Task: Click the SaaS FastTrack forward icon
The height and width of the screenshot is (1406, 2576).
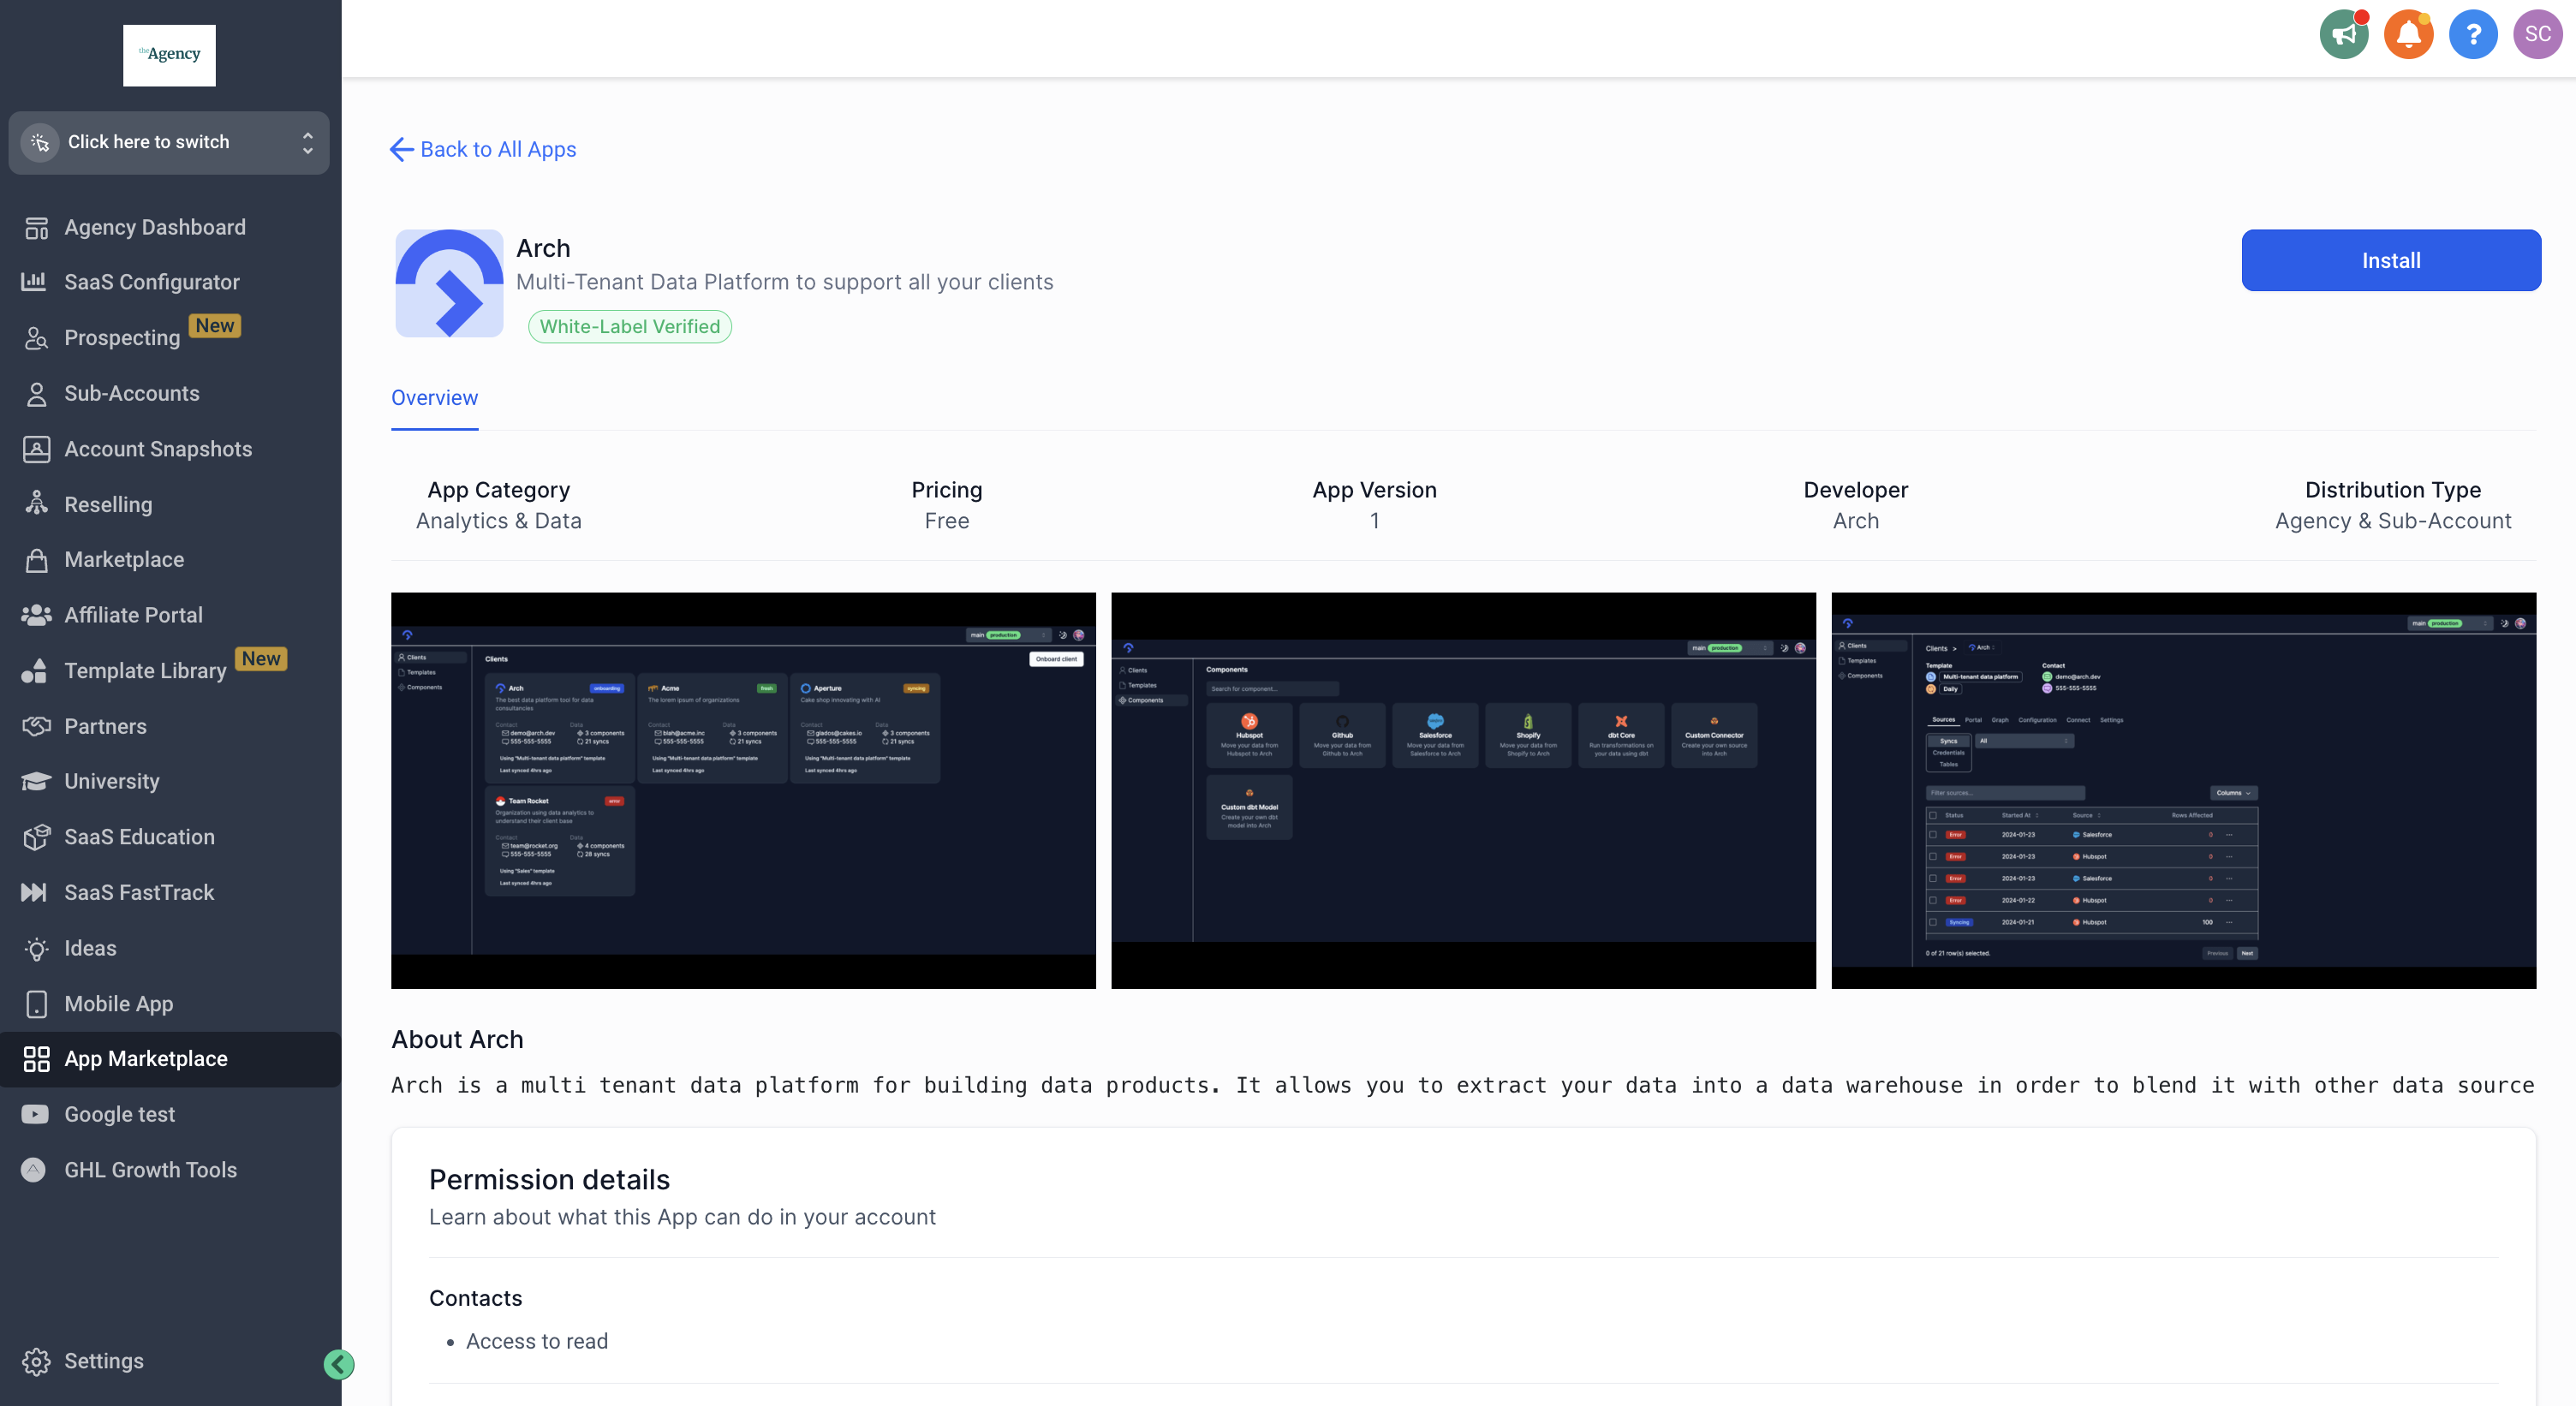Action: (34, 892)
